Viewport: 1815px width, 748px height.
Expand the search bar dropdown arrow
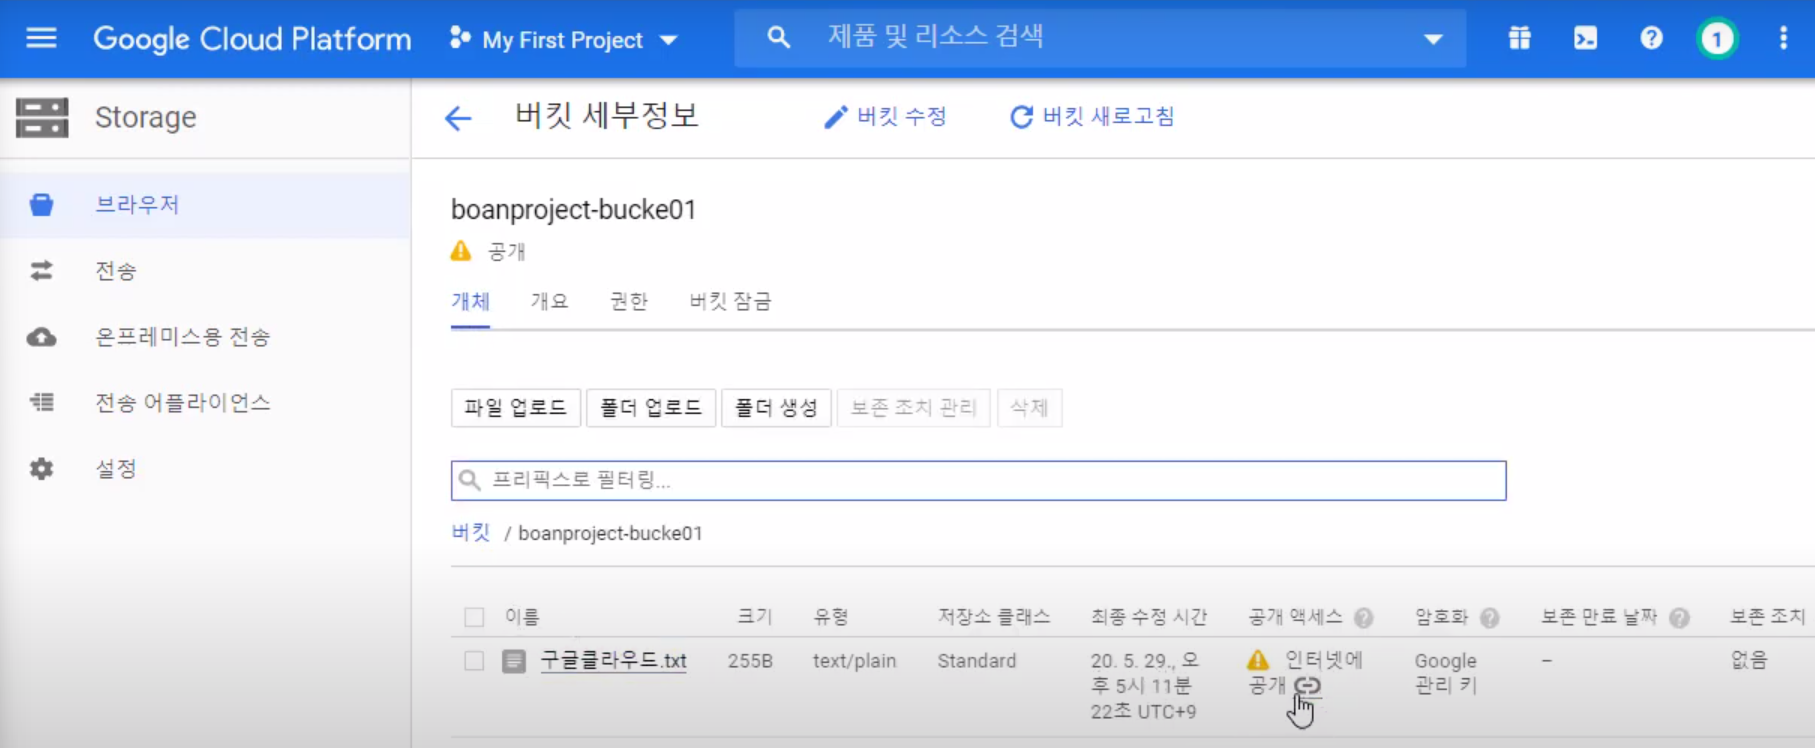coord(1433,39)
